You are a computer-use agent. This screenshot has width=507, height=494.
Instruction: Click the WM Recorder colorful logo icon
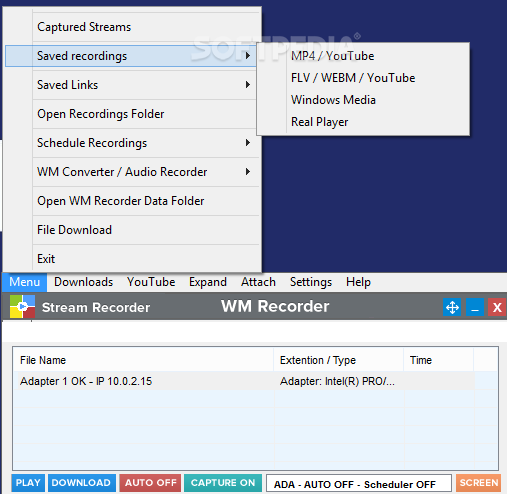(x=22, y=306)
